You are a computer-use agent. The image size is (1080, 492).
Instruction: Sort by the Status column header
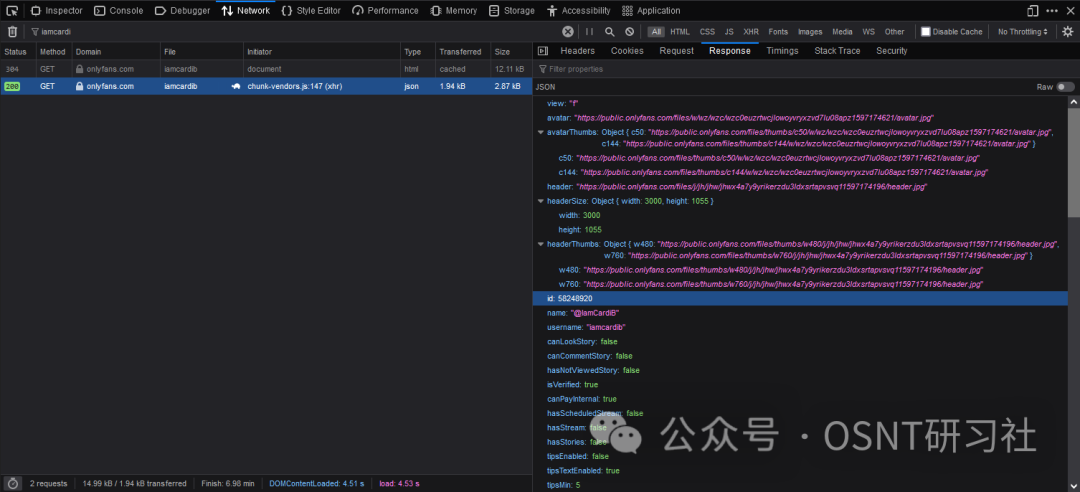click(18, 52)
